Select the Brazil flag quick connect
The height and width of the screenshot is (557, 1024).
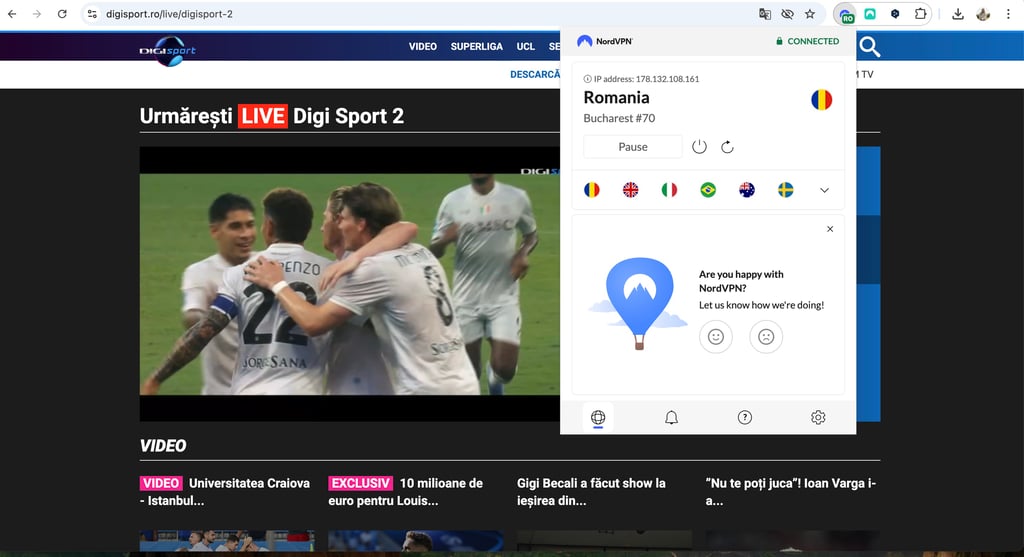(x=708, y=190)
